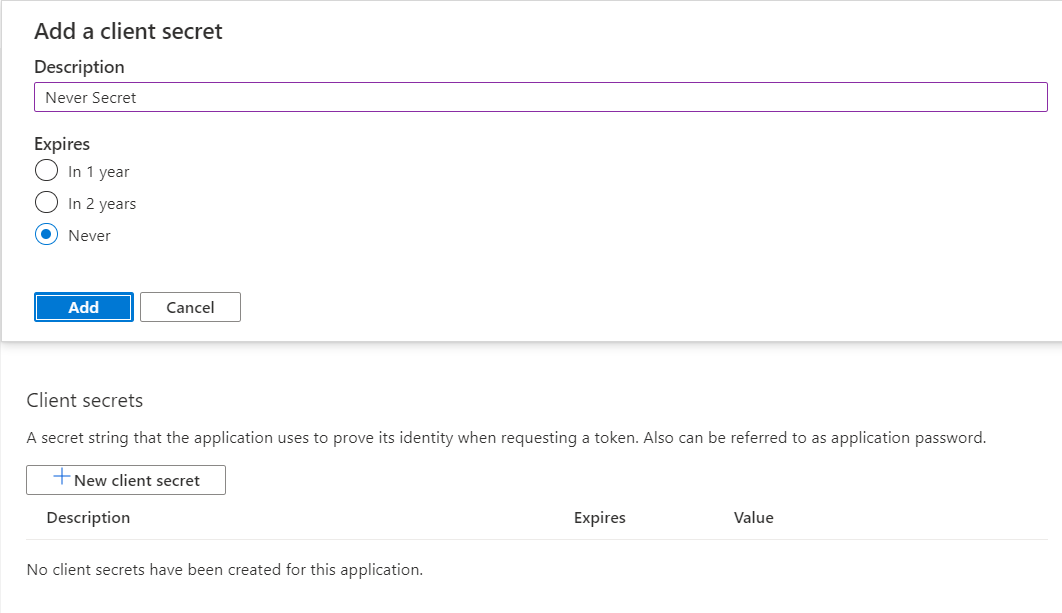
Task: Click the secret string explanation text
Action: pyautogui.click(x=506, y=438)
